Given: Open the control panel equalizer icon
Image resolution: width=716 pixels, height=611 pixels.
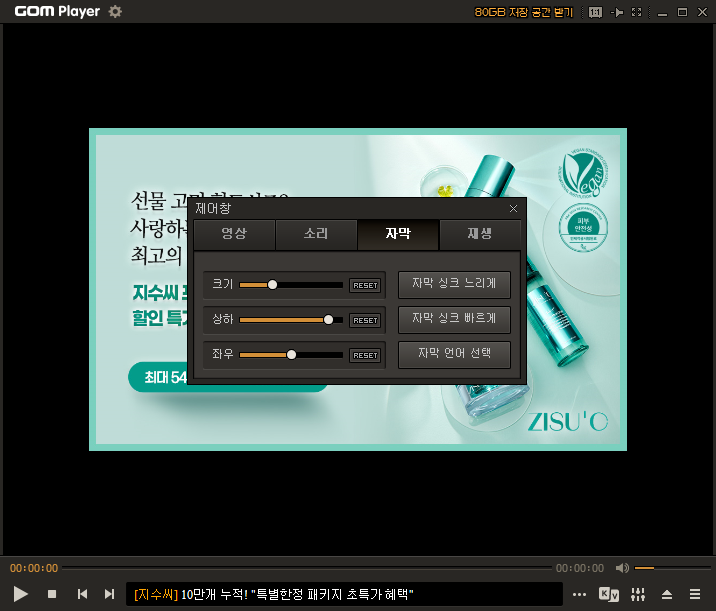Looking at the screenshot, I should pos(638,594).
